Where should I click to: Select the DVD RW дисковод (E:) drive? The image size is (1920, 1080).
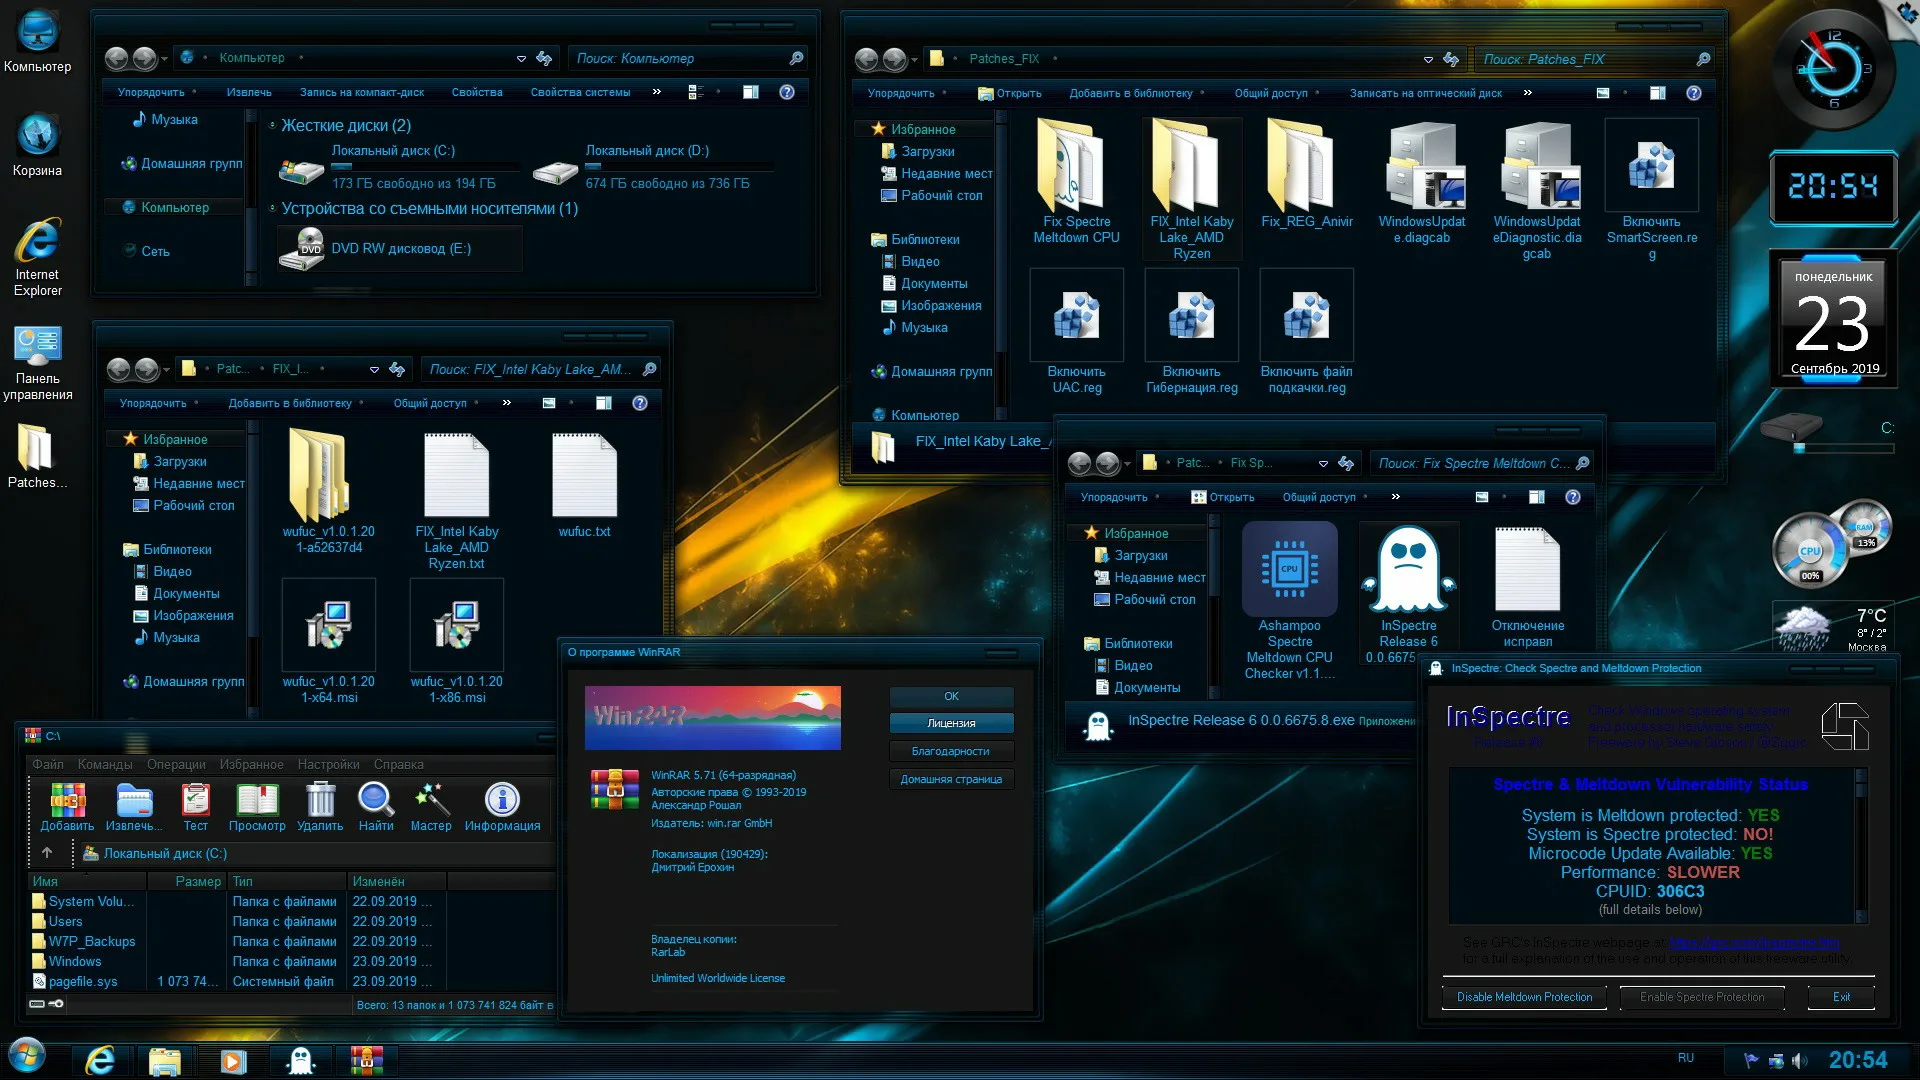coord(400,248)
